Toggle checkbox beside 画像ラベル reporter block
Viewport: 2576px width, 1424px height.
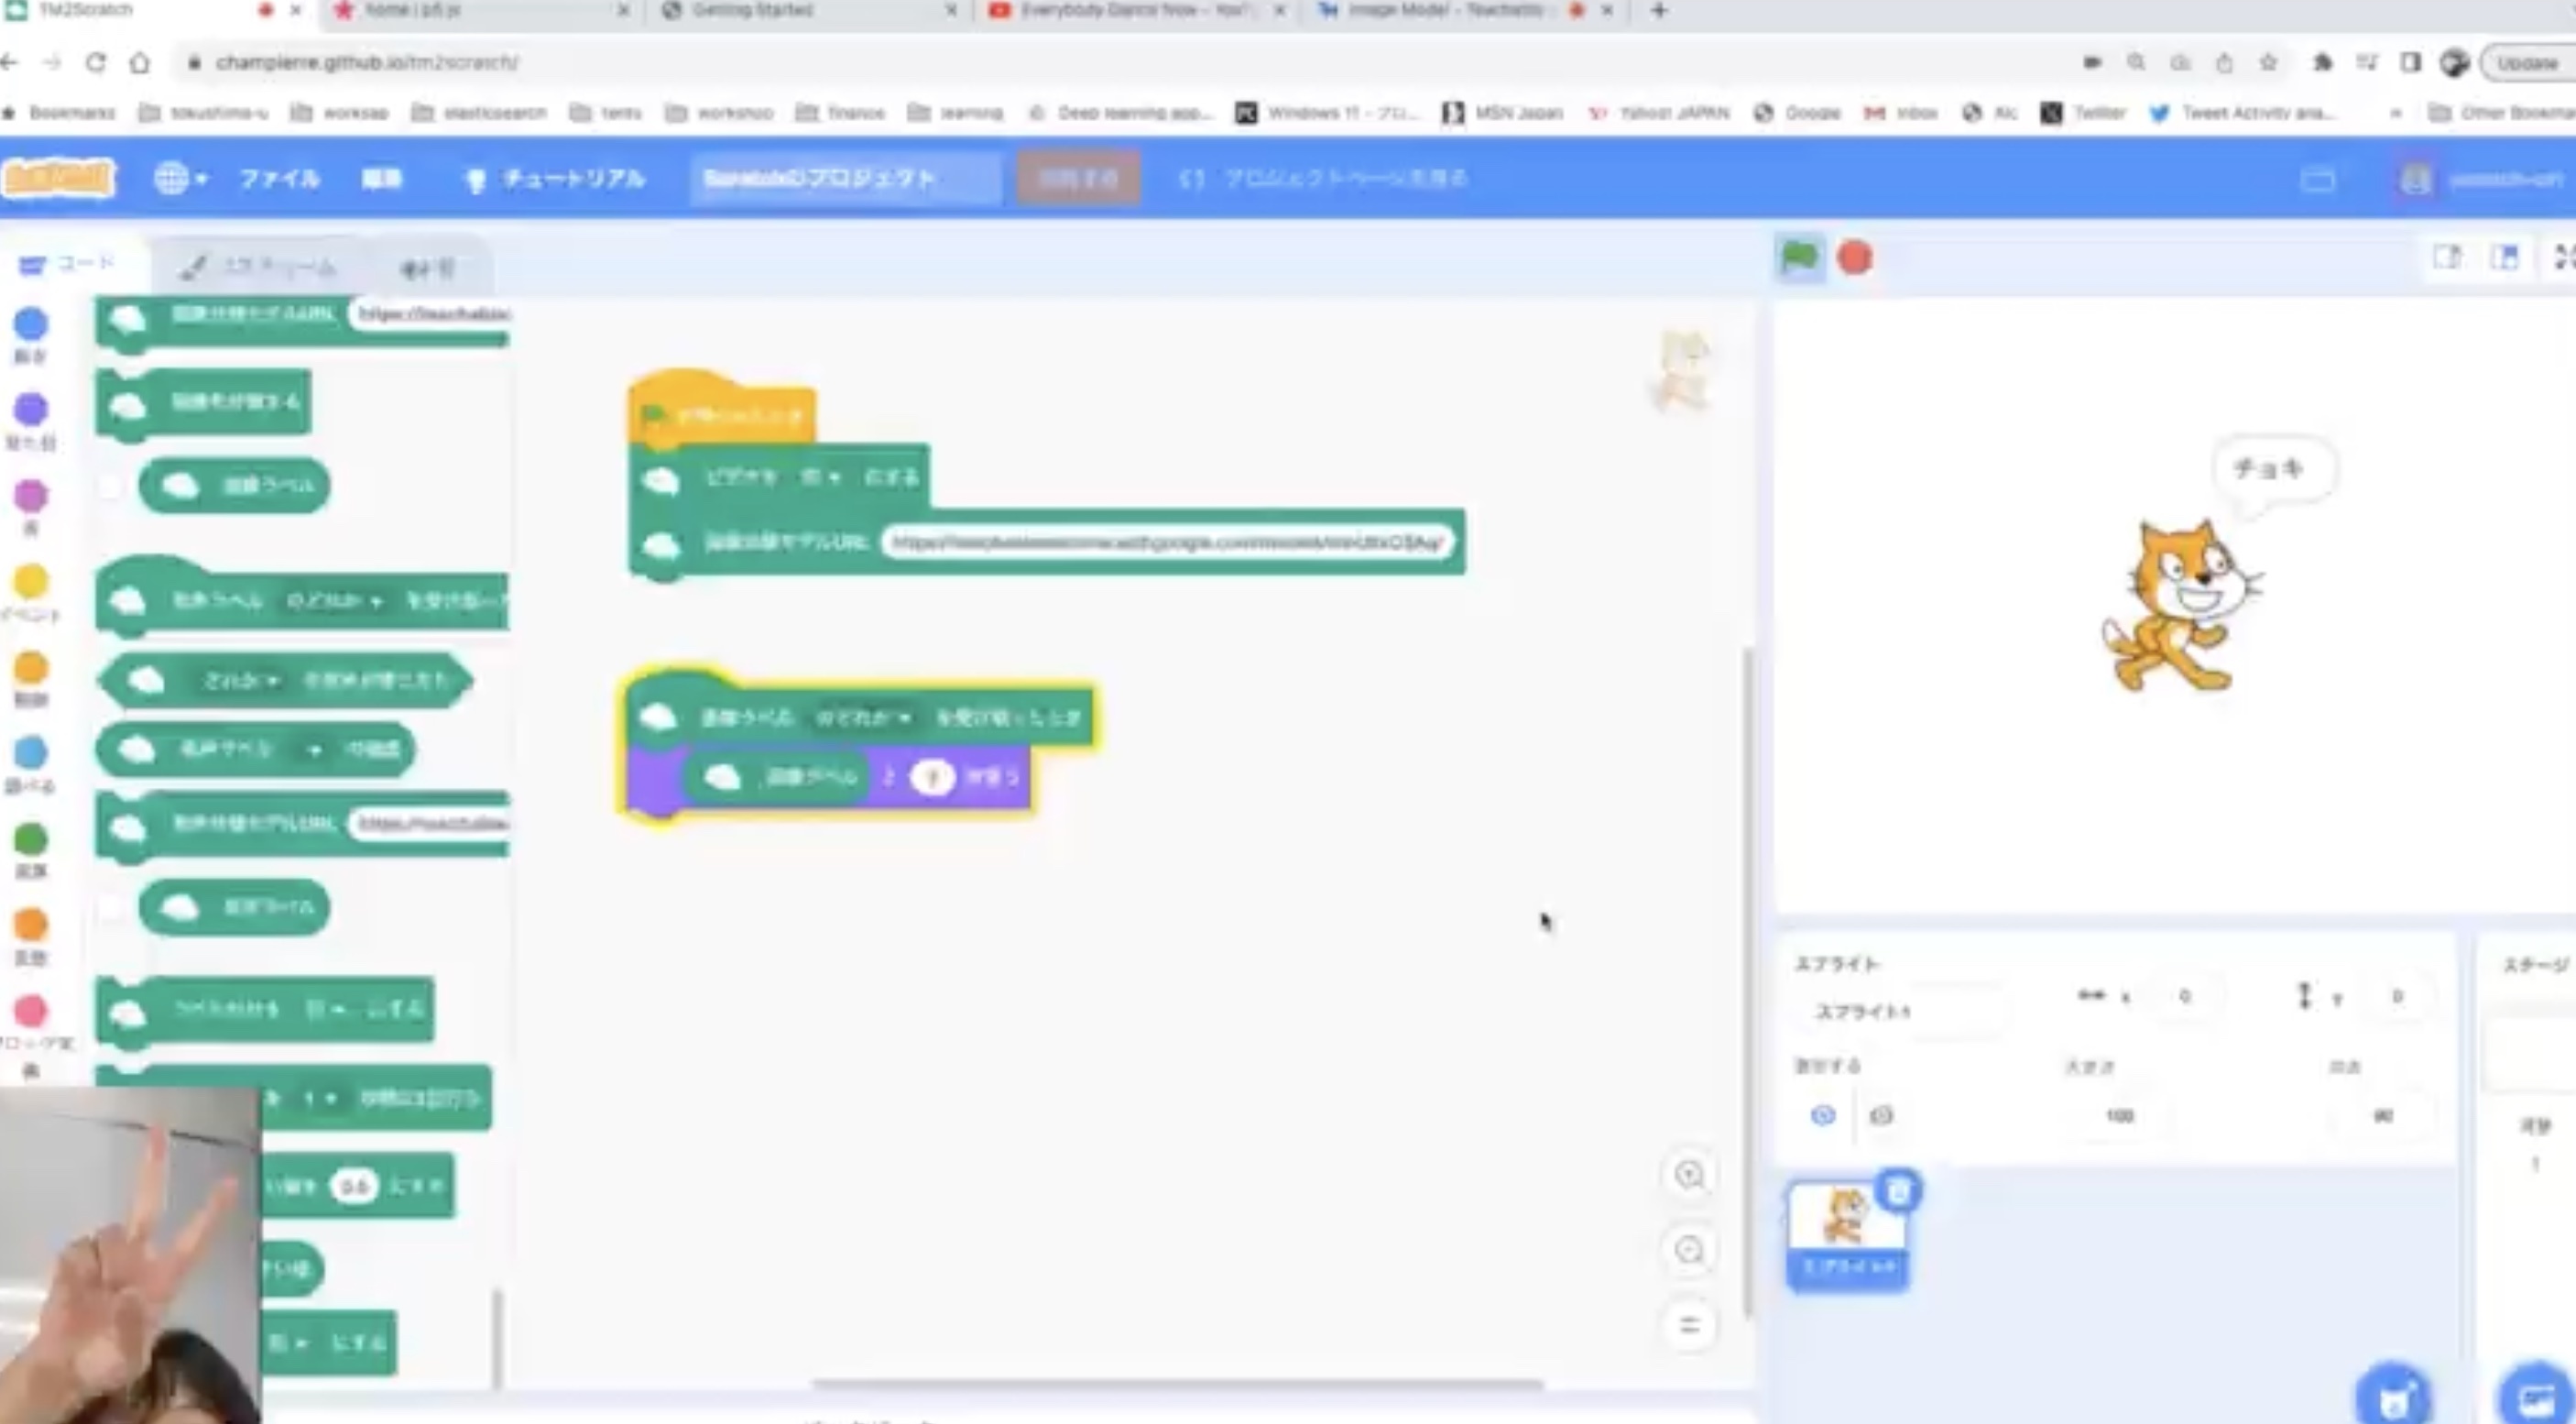pyautogui.click(x=111, y=486)
